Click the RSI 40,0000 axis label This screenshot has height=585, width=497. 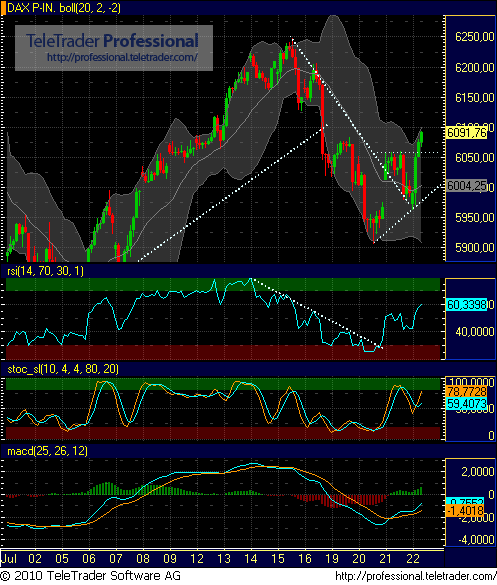[x=475, y=332]
